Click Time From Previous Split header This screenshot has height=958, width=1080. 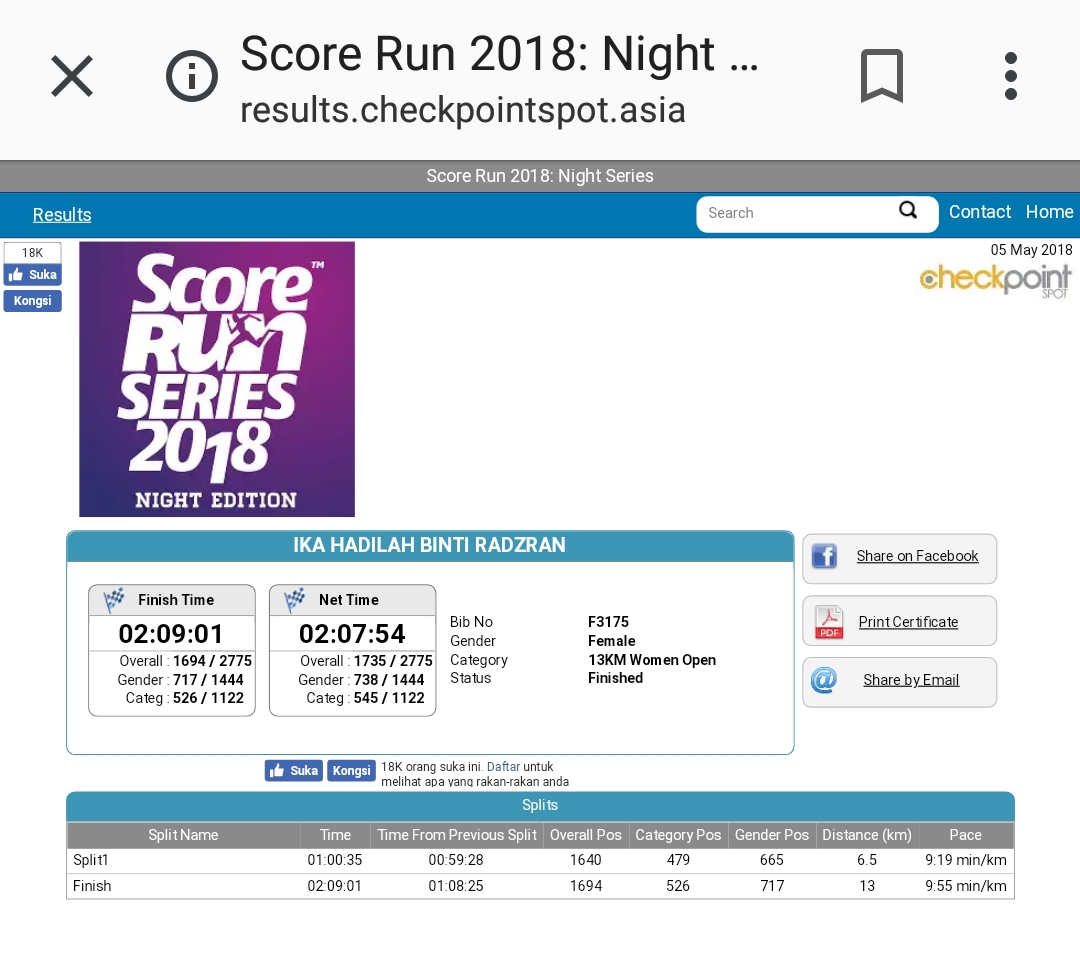pos(457,835)
